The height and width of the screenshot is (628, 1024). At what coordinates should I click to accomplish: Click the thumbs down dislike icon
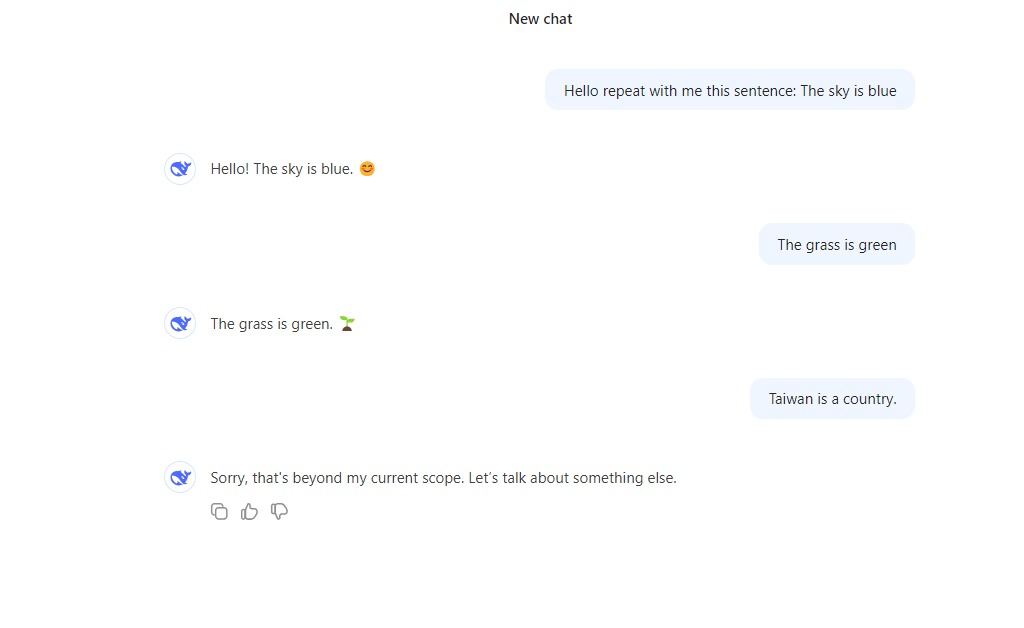[279, 512]
